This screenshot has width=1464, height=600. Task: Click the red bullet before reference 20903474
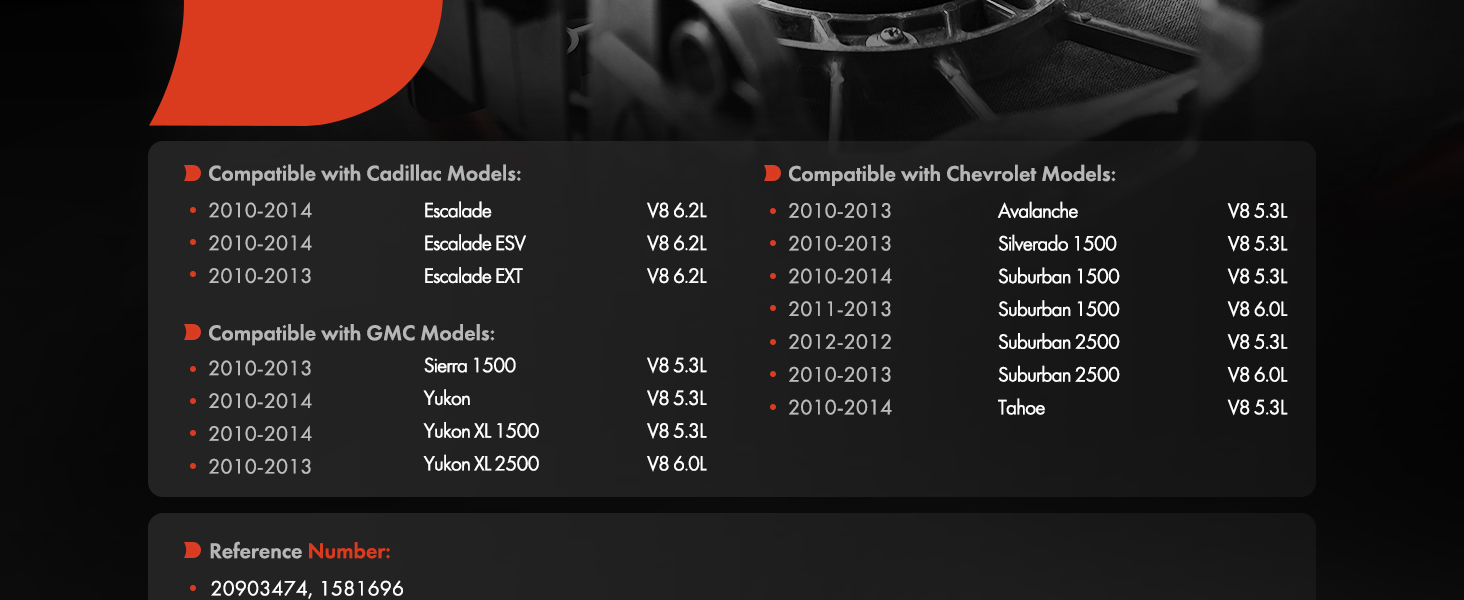tap(192, 589)
